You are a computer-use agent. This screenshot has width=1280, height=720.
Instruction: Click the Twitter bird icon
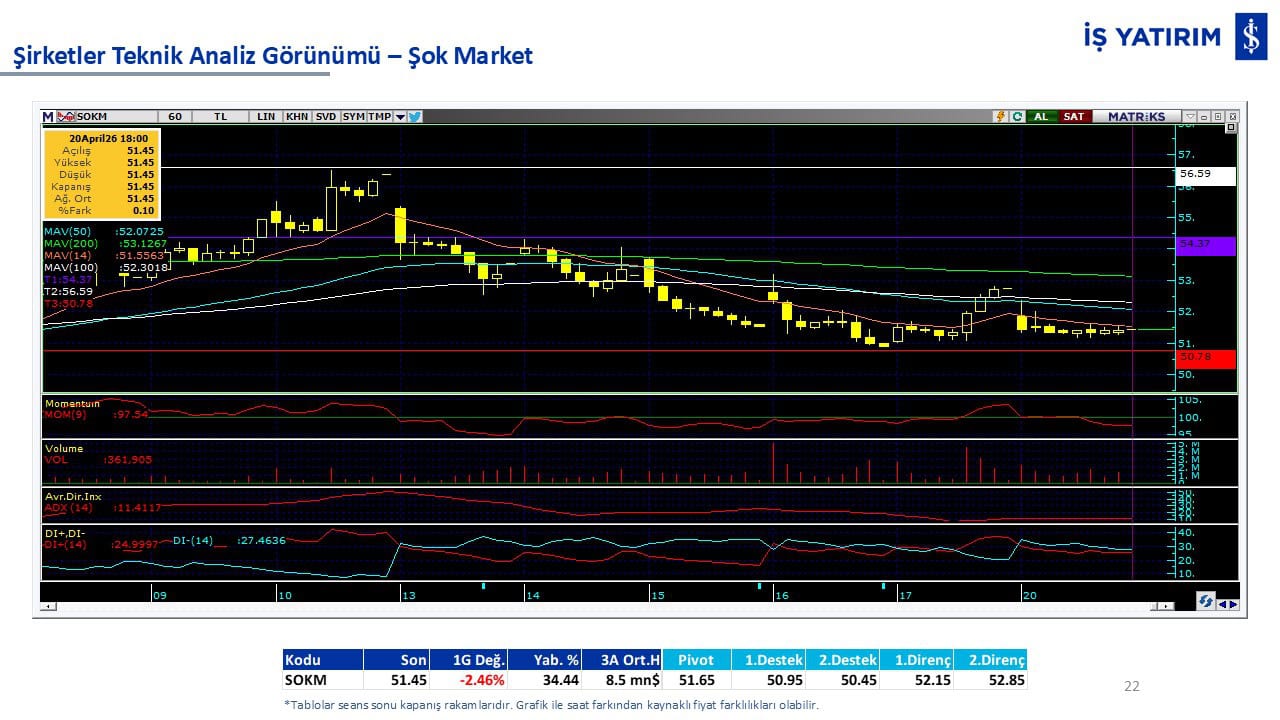(415, 116)
